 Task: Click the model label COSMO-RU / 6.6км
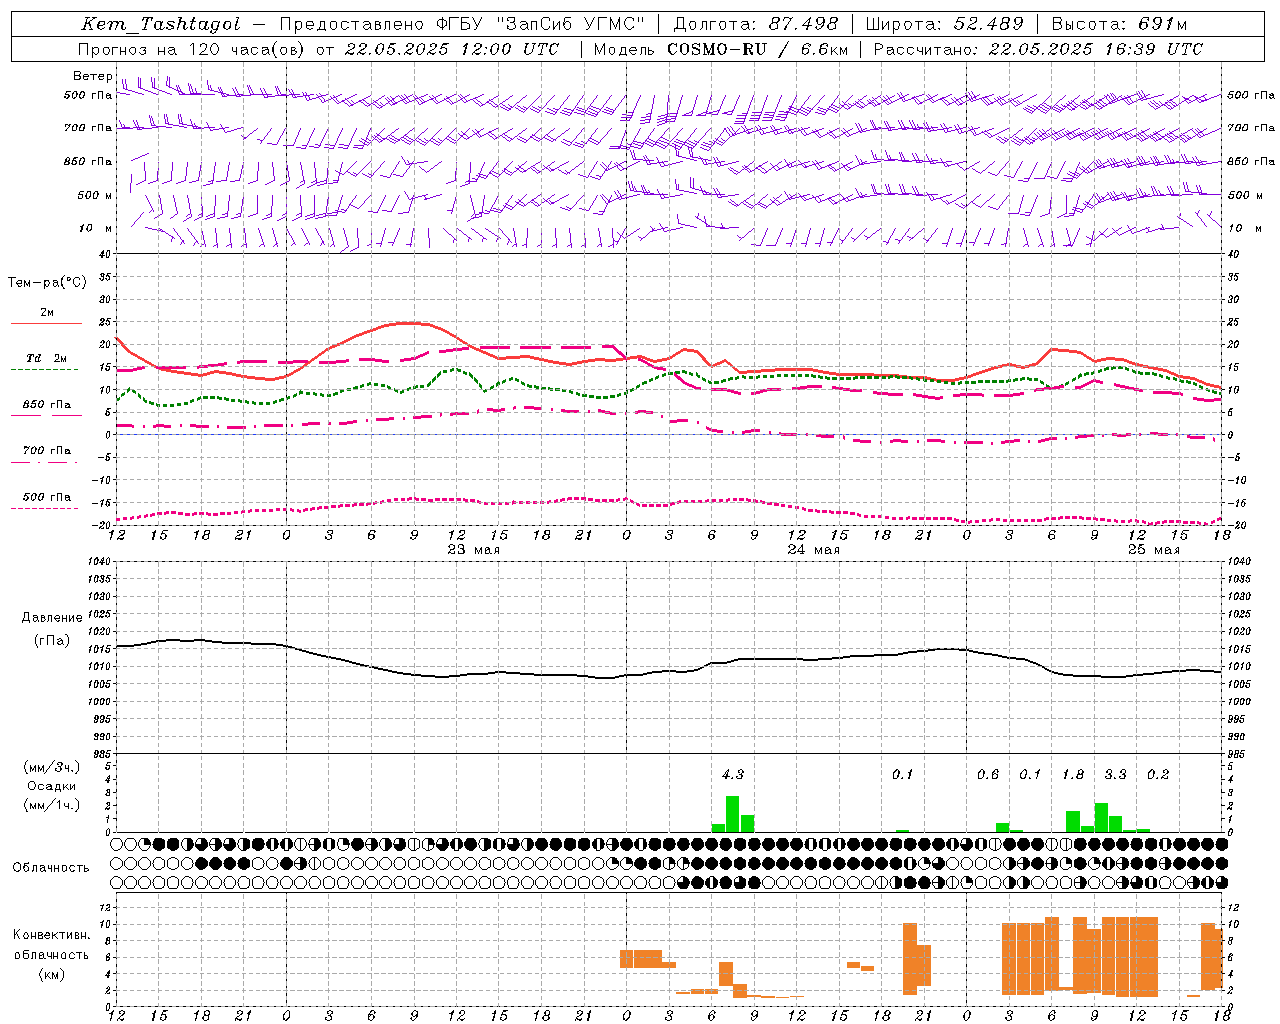coord(758,49)
